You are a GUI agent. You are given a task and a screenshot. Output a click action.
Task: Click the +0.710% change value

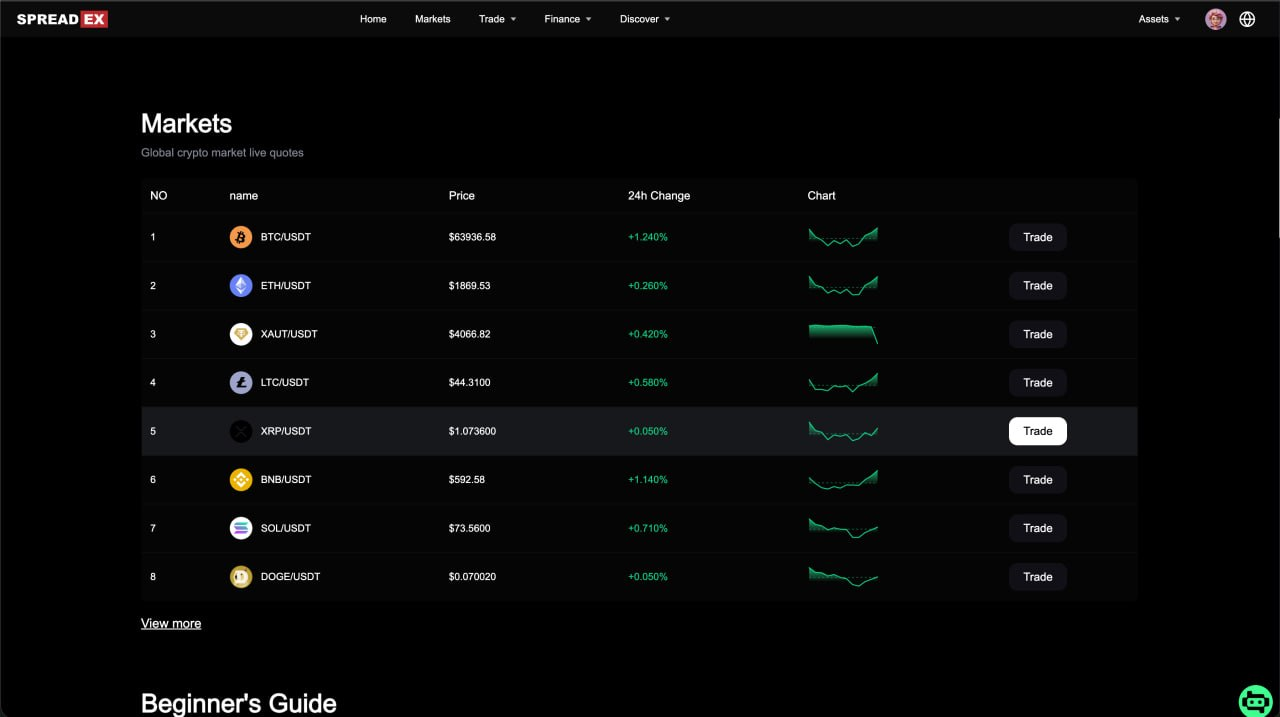point(648,528)
